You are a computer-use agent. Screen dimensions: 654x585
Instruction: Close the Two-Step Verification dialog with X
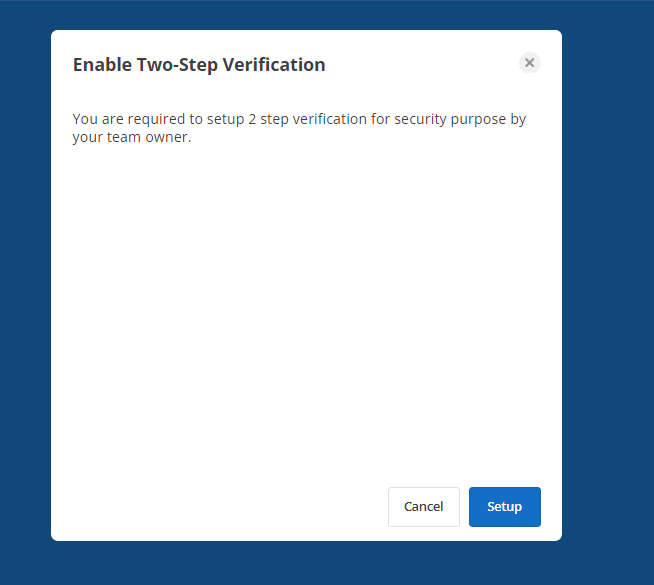click(x=529, y=63)
